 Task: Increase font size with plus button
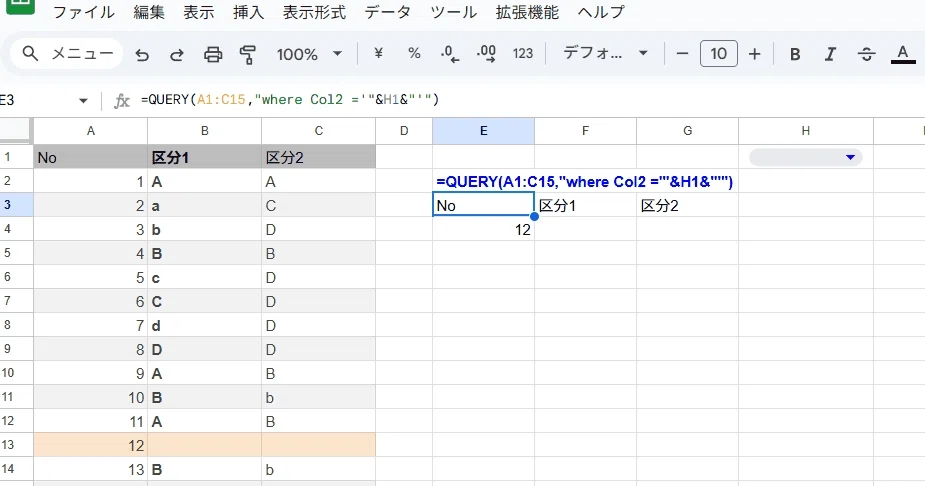click(x=754, y=54)
